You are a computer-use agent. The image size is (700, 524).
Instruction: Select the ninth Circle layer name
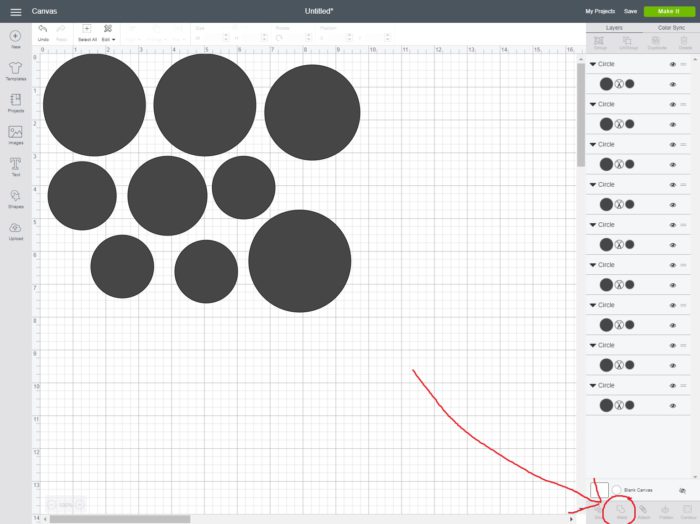pos(606,386)
